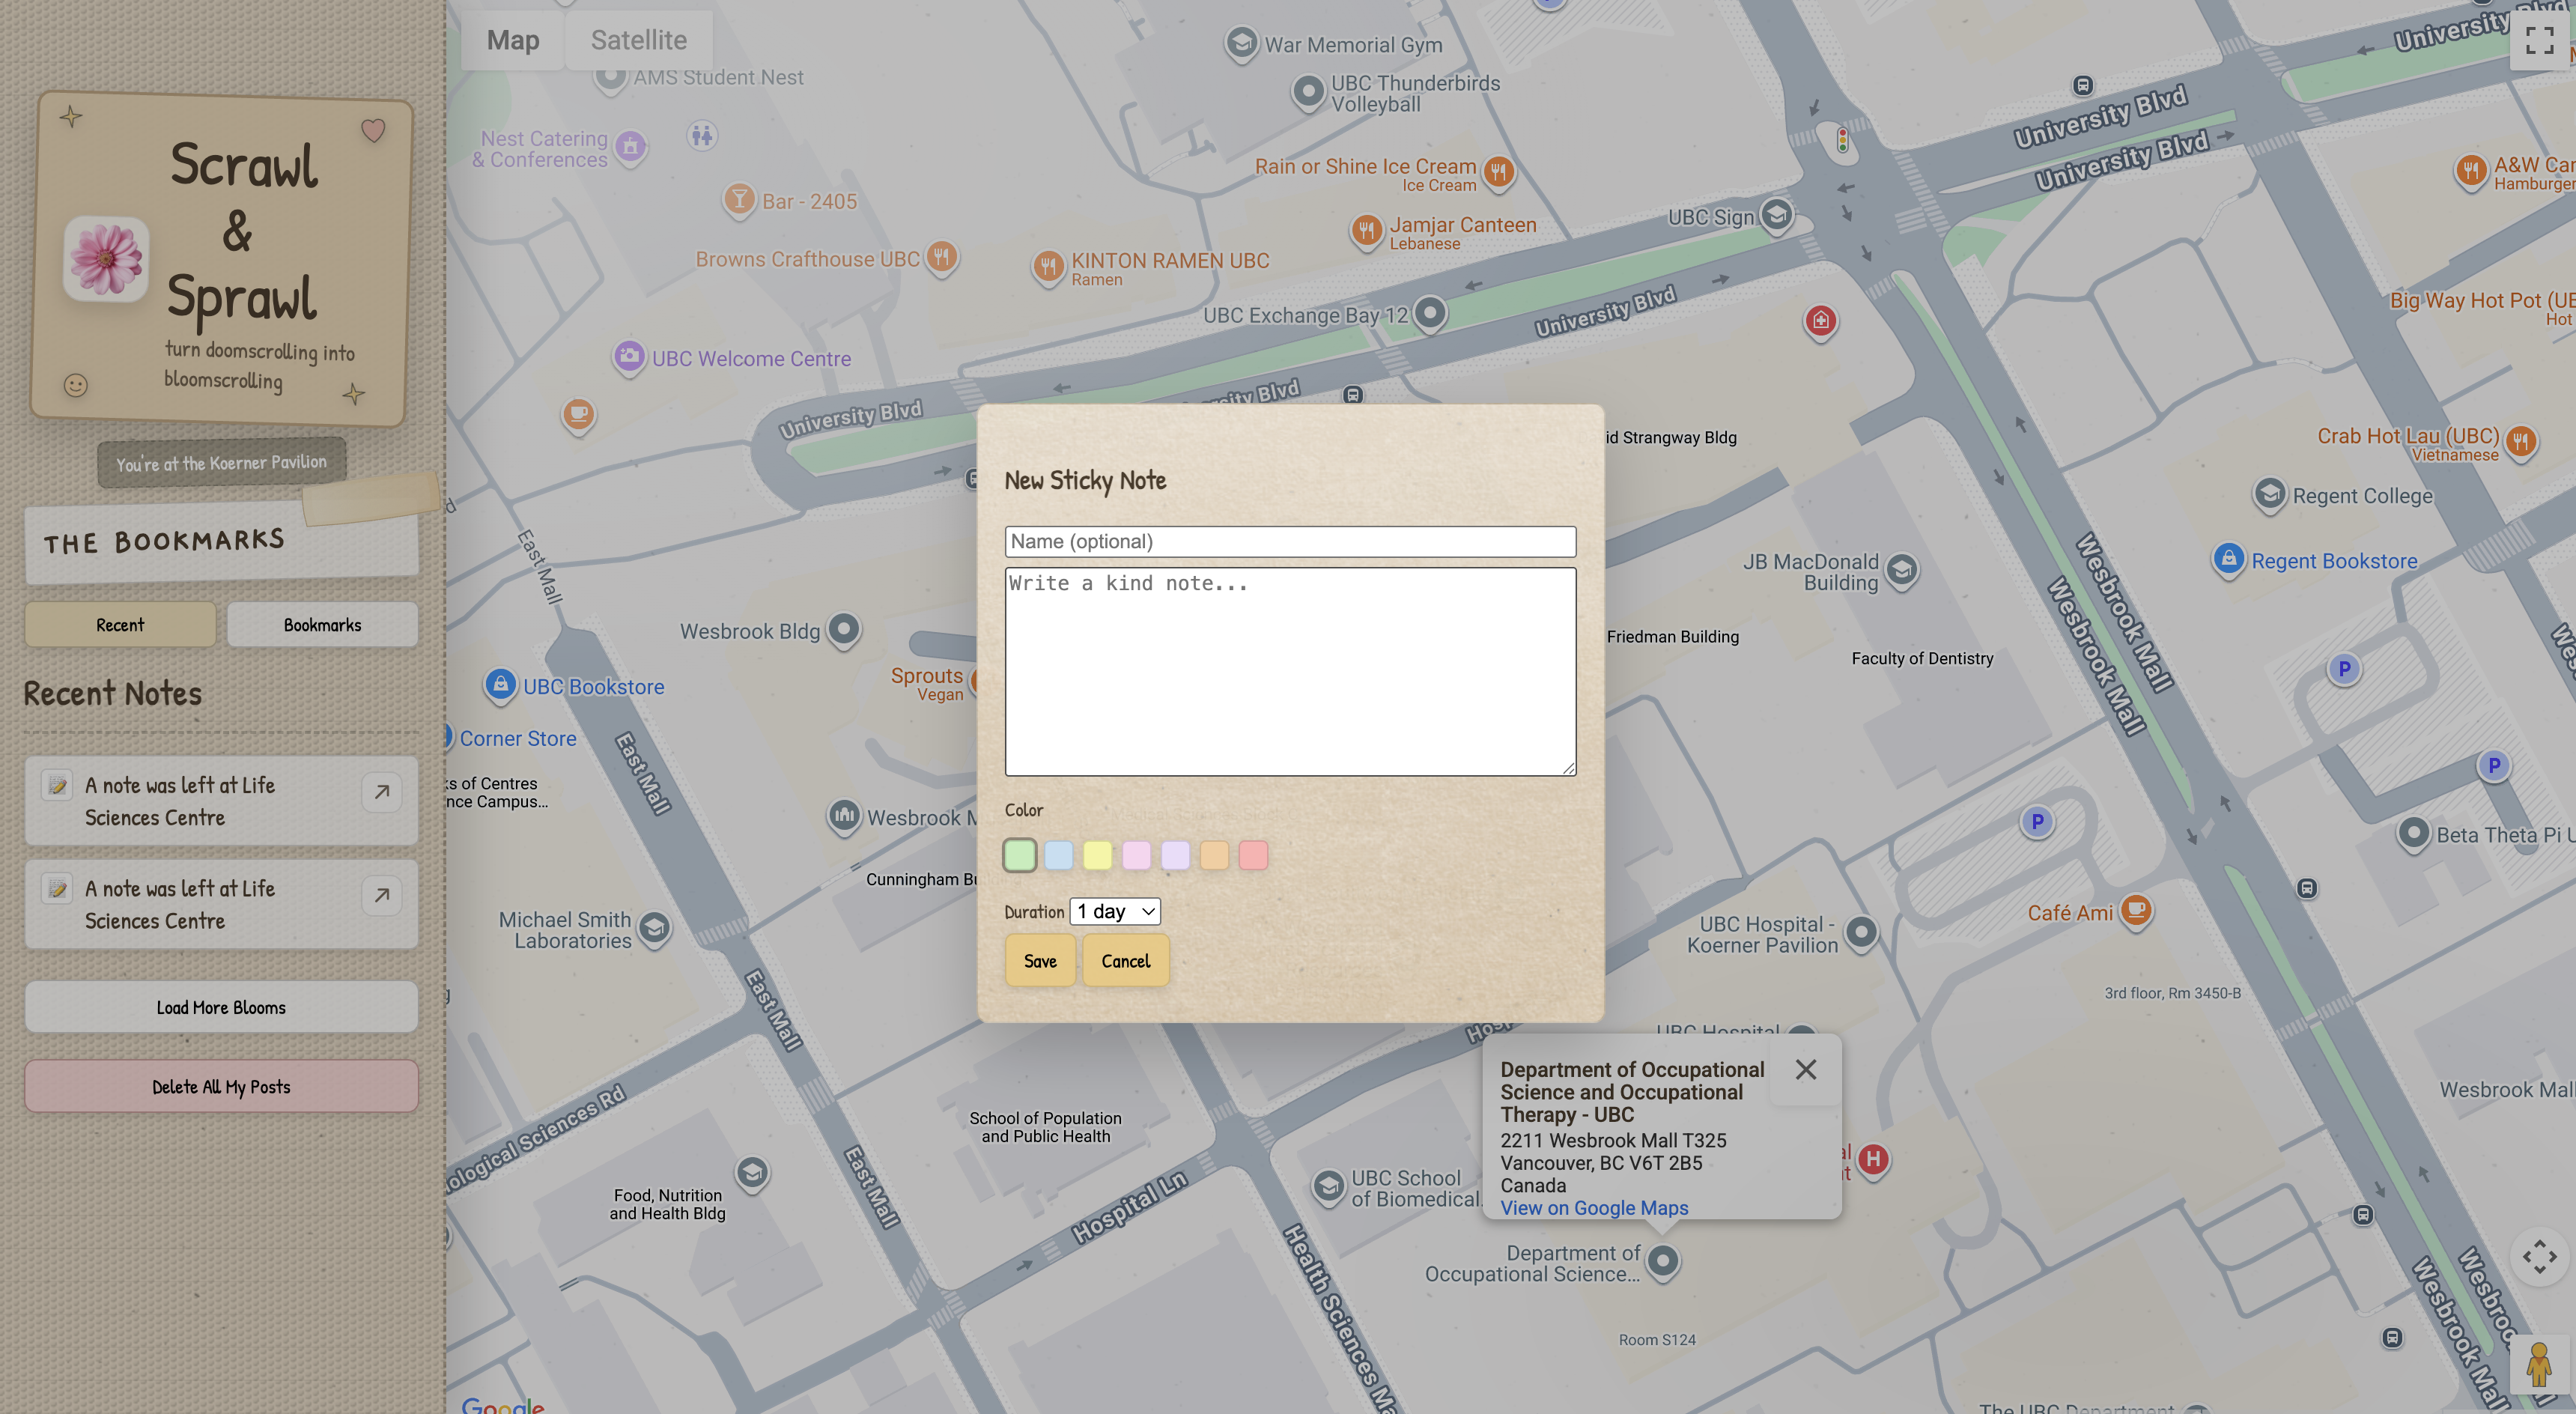The image size is (2576, 1414).
Task: Open View on Google Maps link
Action: pyautogui.click(x=1594, y=1207)
